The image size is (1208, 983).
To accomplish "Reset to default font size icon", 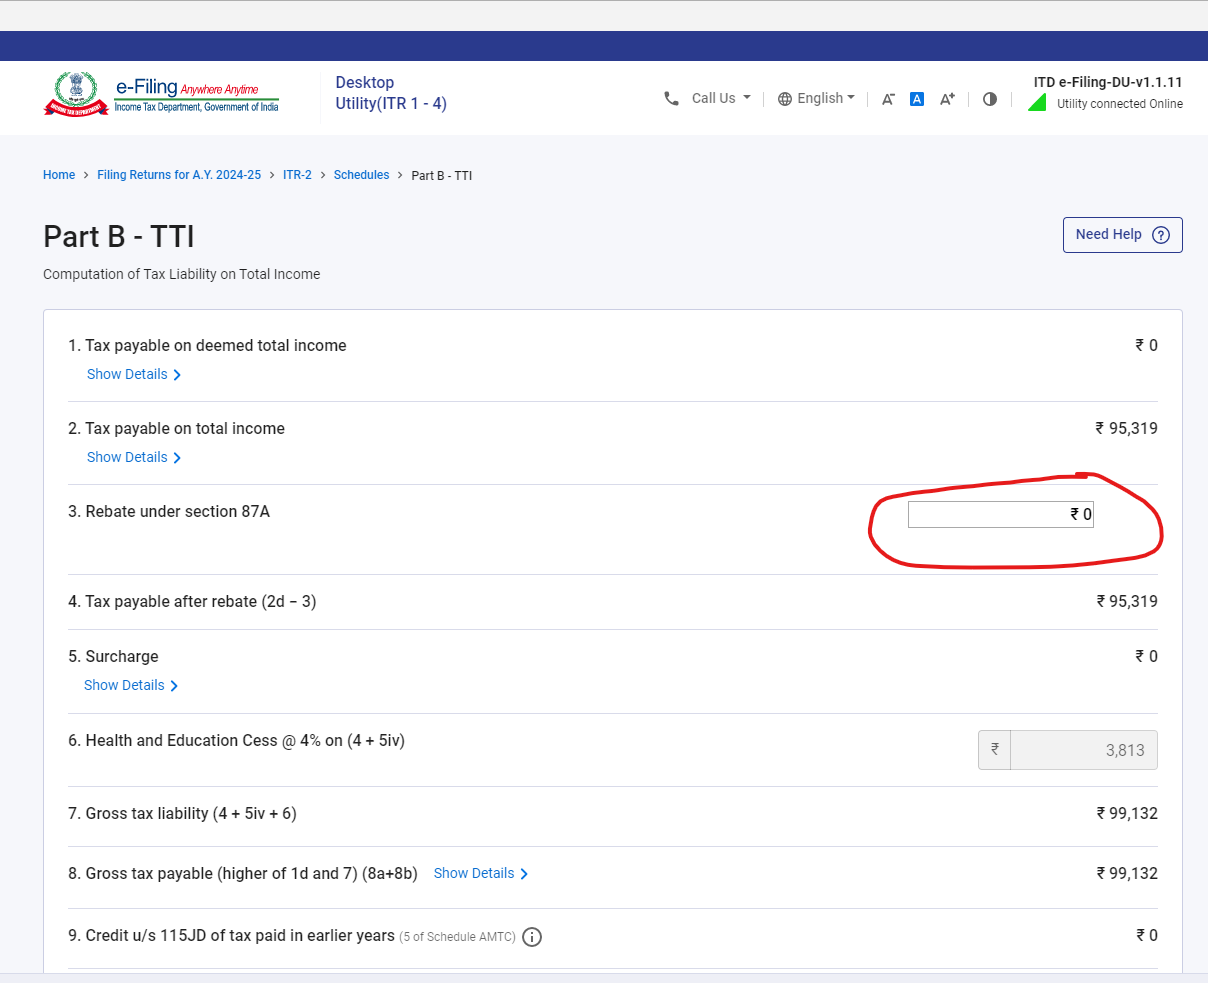I will pos(917,99).
